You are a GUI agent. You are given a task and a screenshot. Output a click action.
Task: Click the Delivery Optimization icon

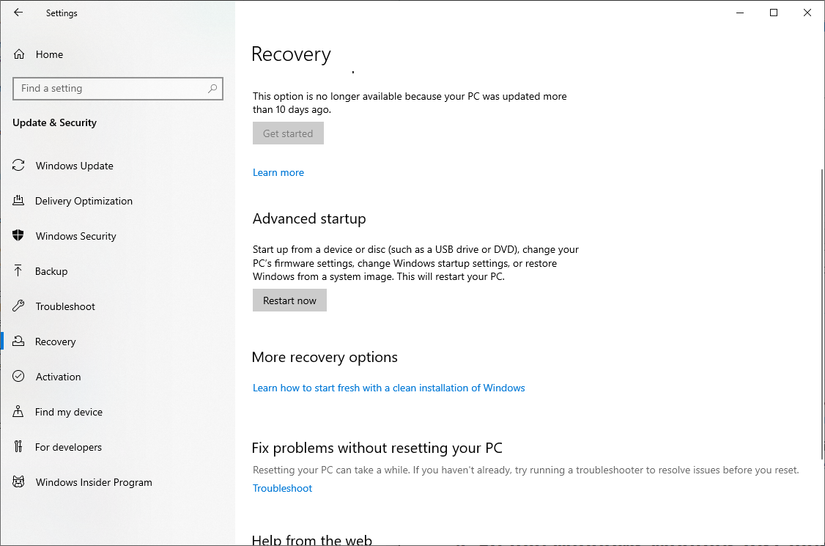[18, 200]
